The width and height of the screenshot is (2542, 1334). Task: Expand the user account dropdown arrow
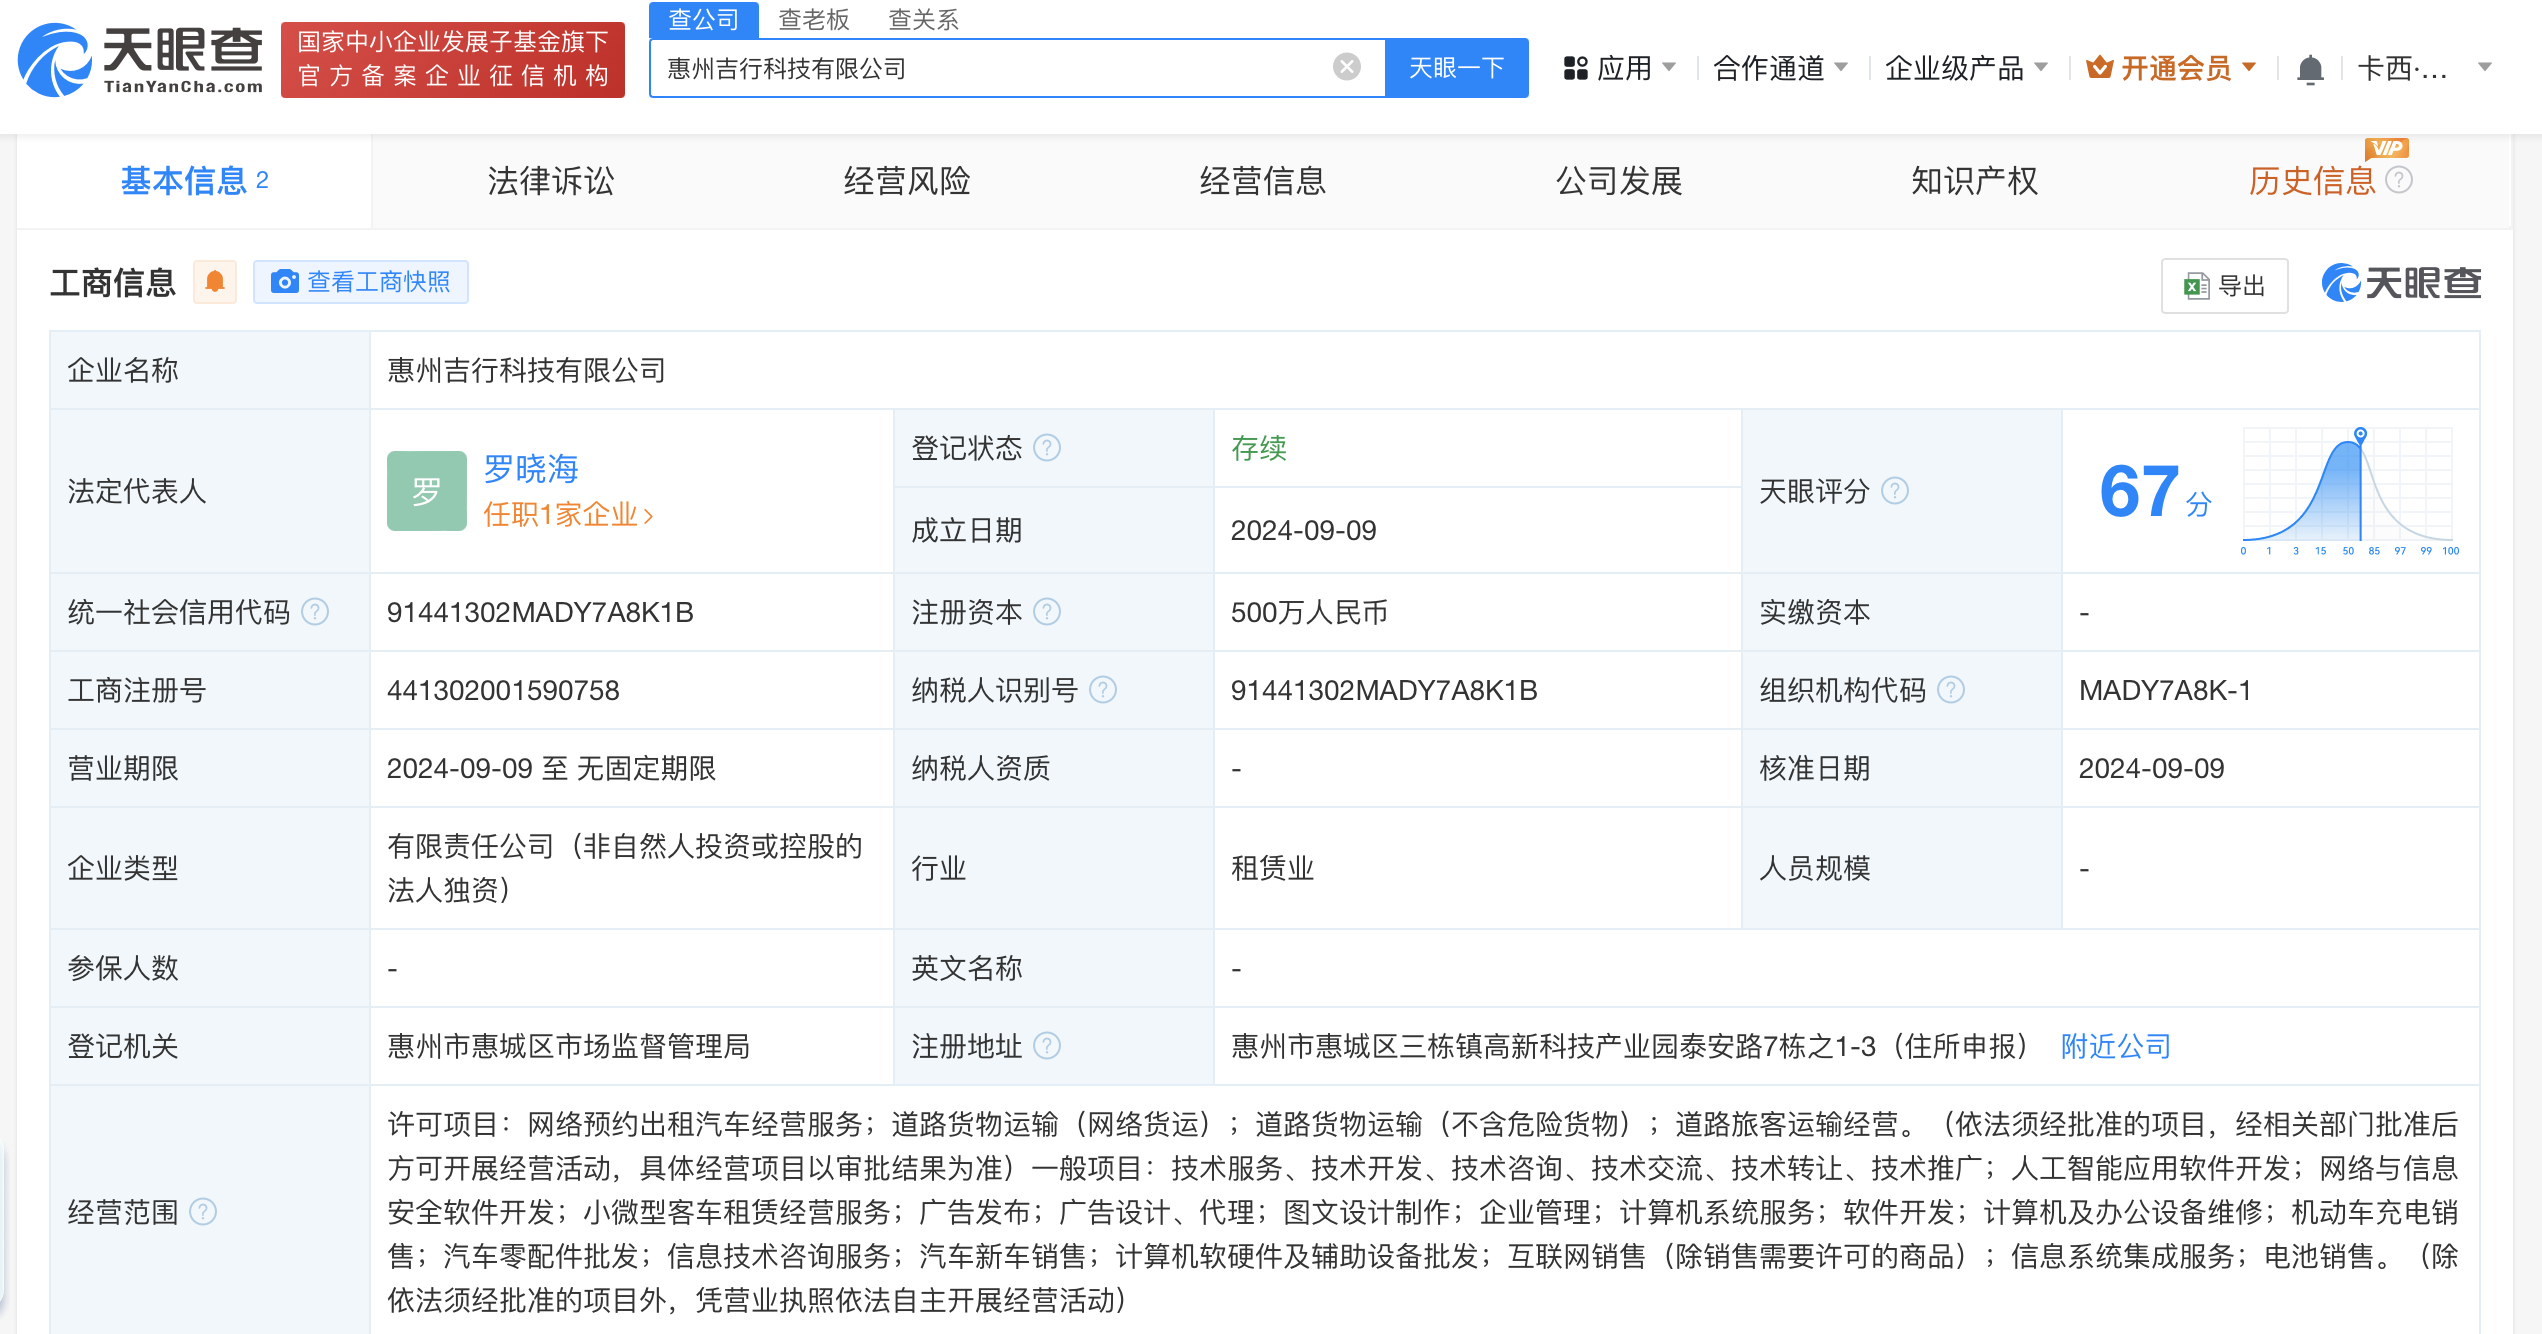tap(2485, 68)
